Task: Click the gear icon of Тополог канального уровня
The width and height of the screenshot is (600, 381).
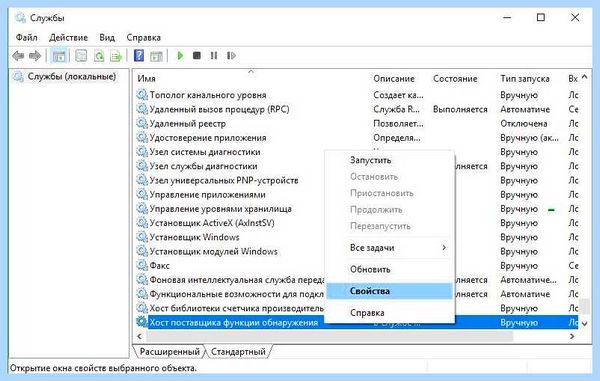Action: coord(142,94)
